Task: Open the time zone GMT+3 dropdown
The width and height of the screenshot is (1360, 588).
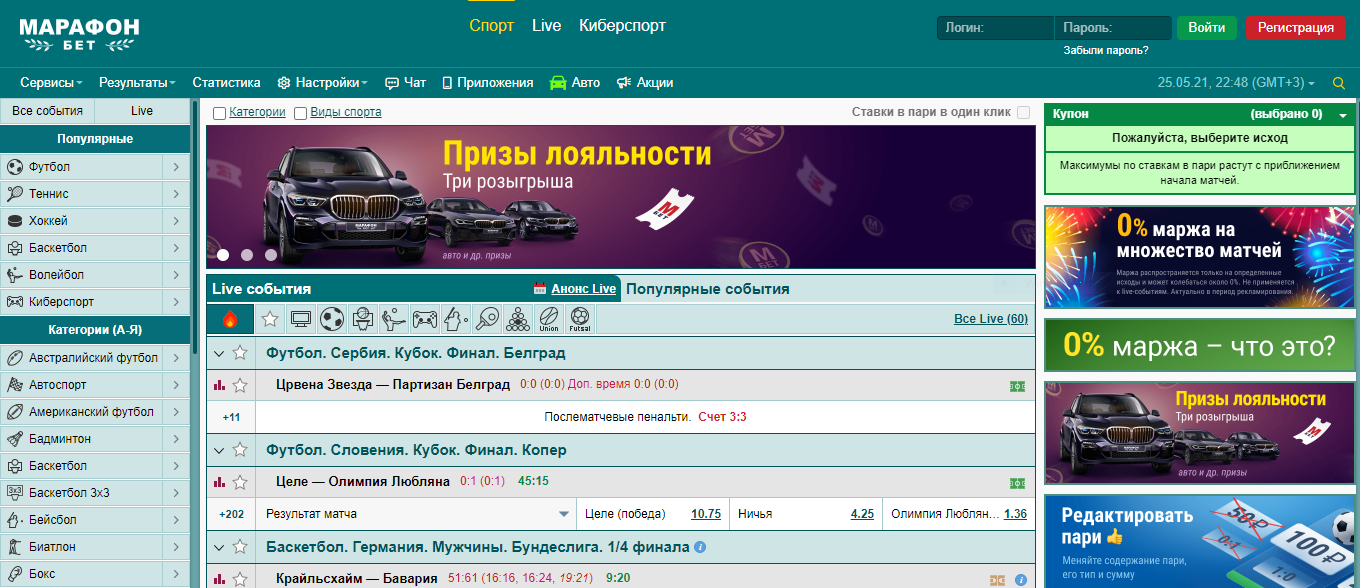Action: coord(1236,83)
